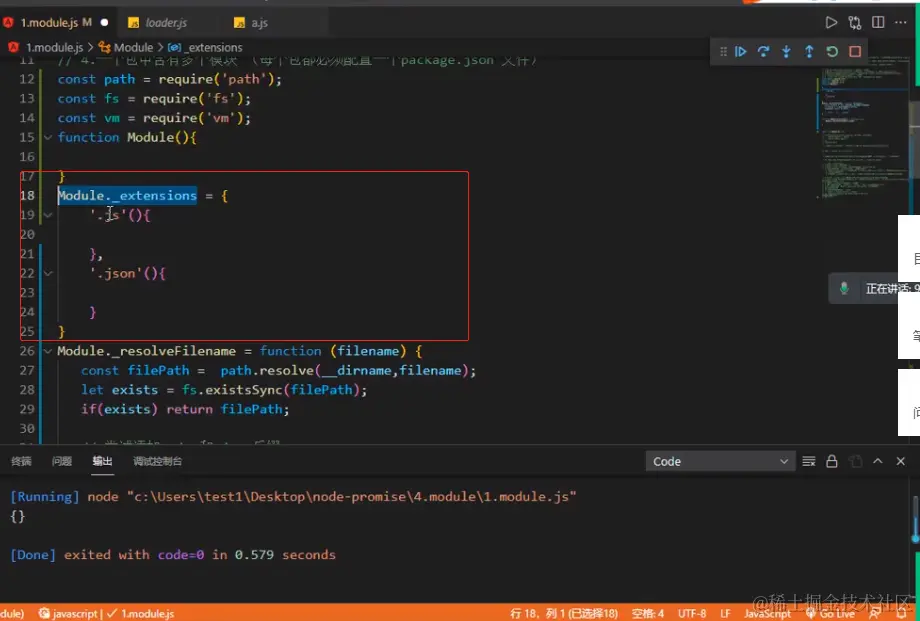Image resolution: width=920 pixels, height=621 pixels.
Task: Click the output panel vertical scrollbar
Action: (915, 519)
